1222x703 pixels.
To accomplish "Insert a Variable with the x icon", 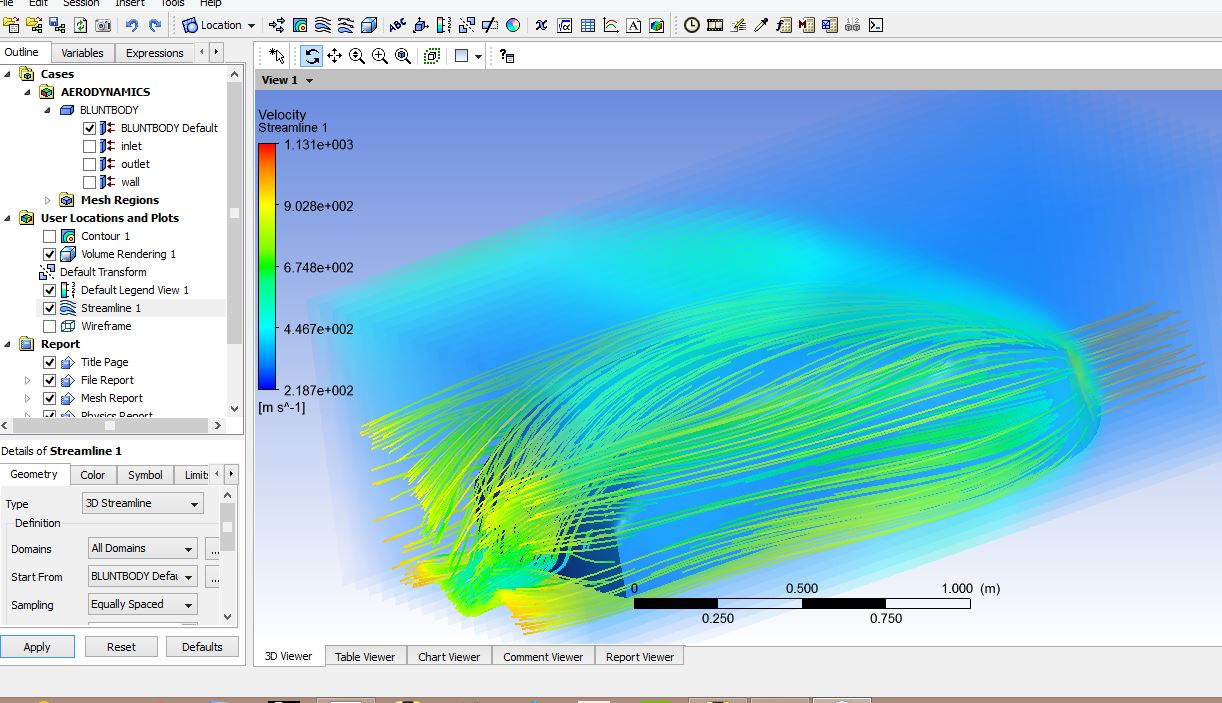I will pyautogui.click(x=541, y=25).
